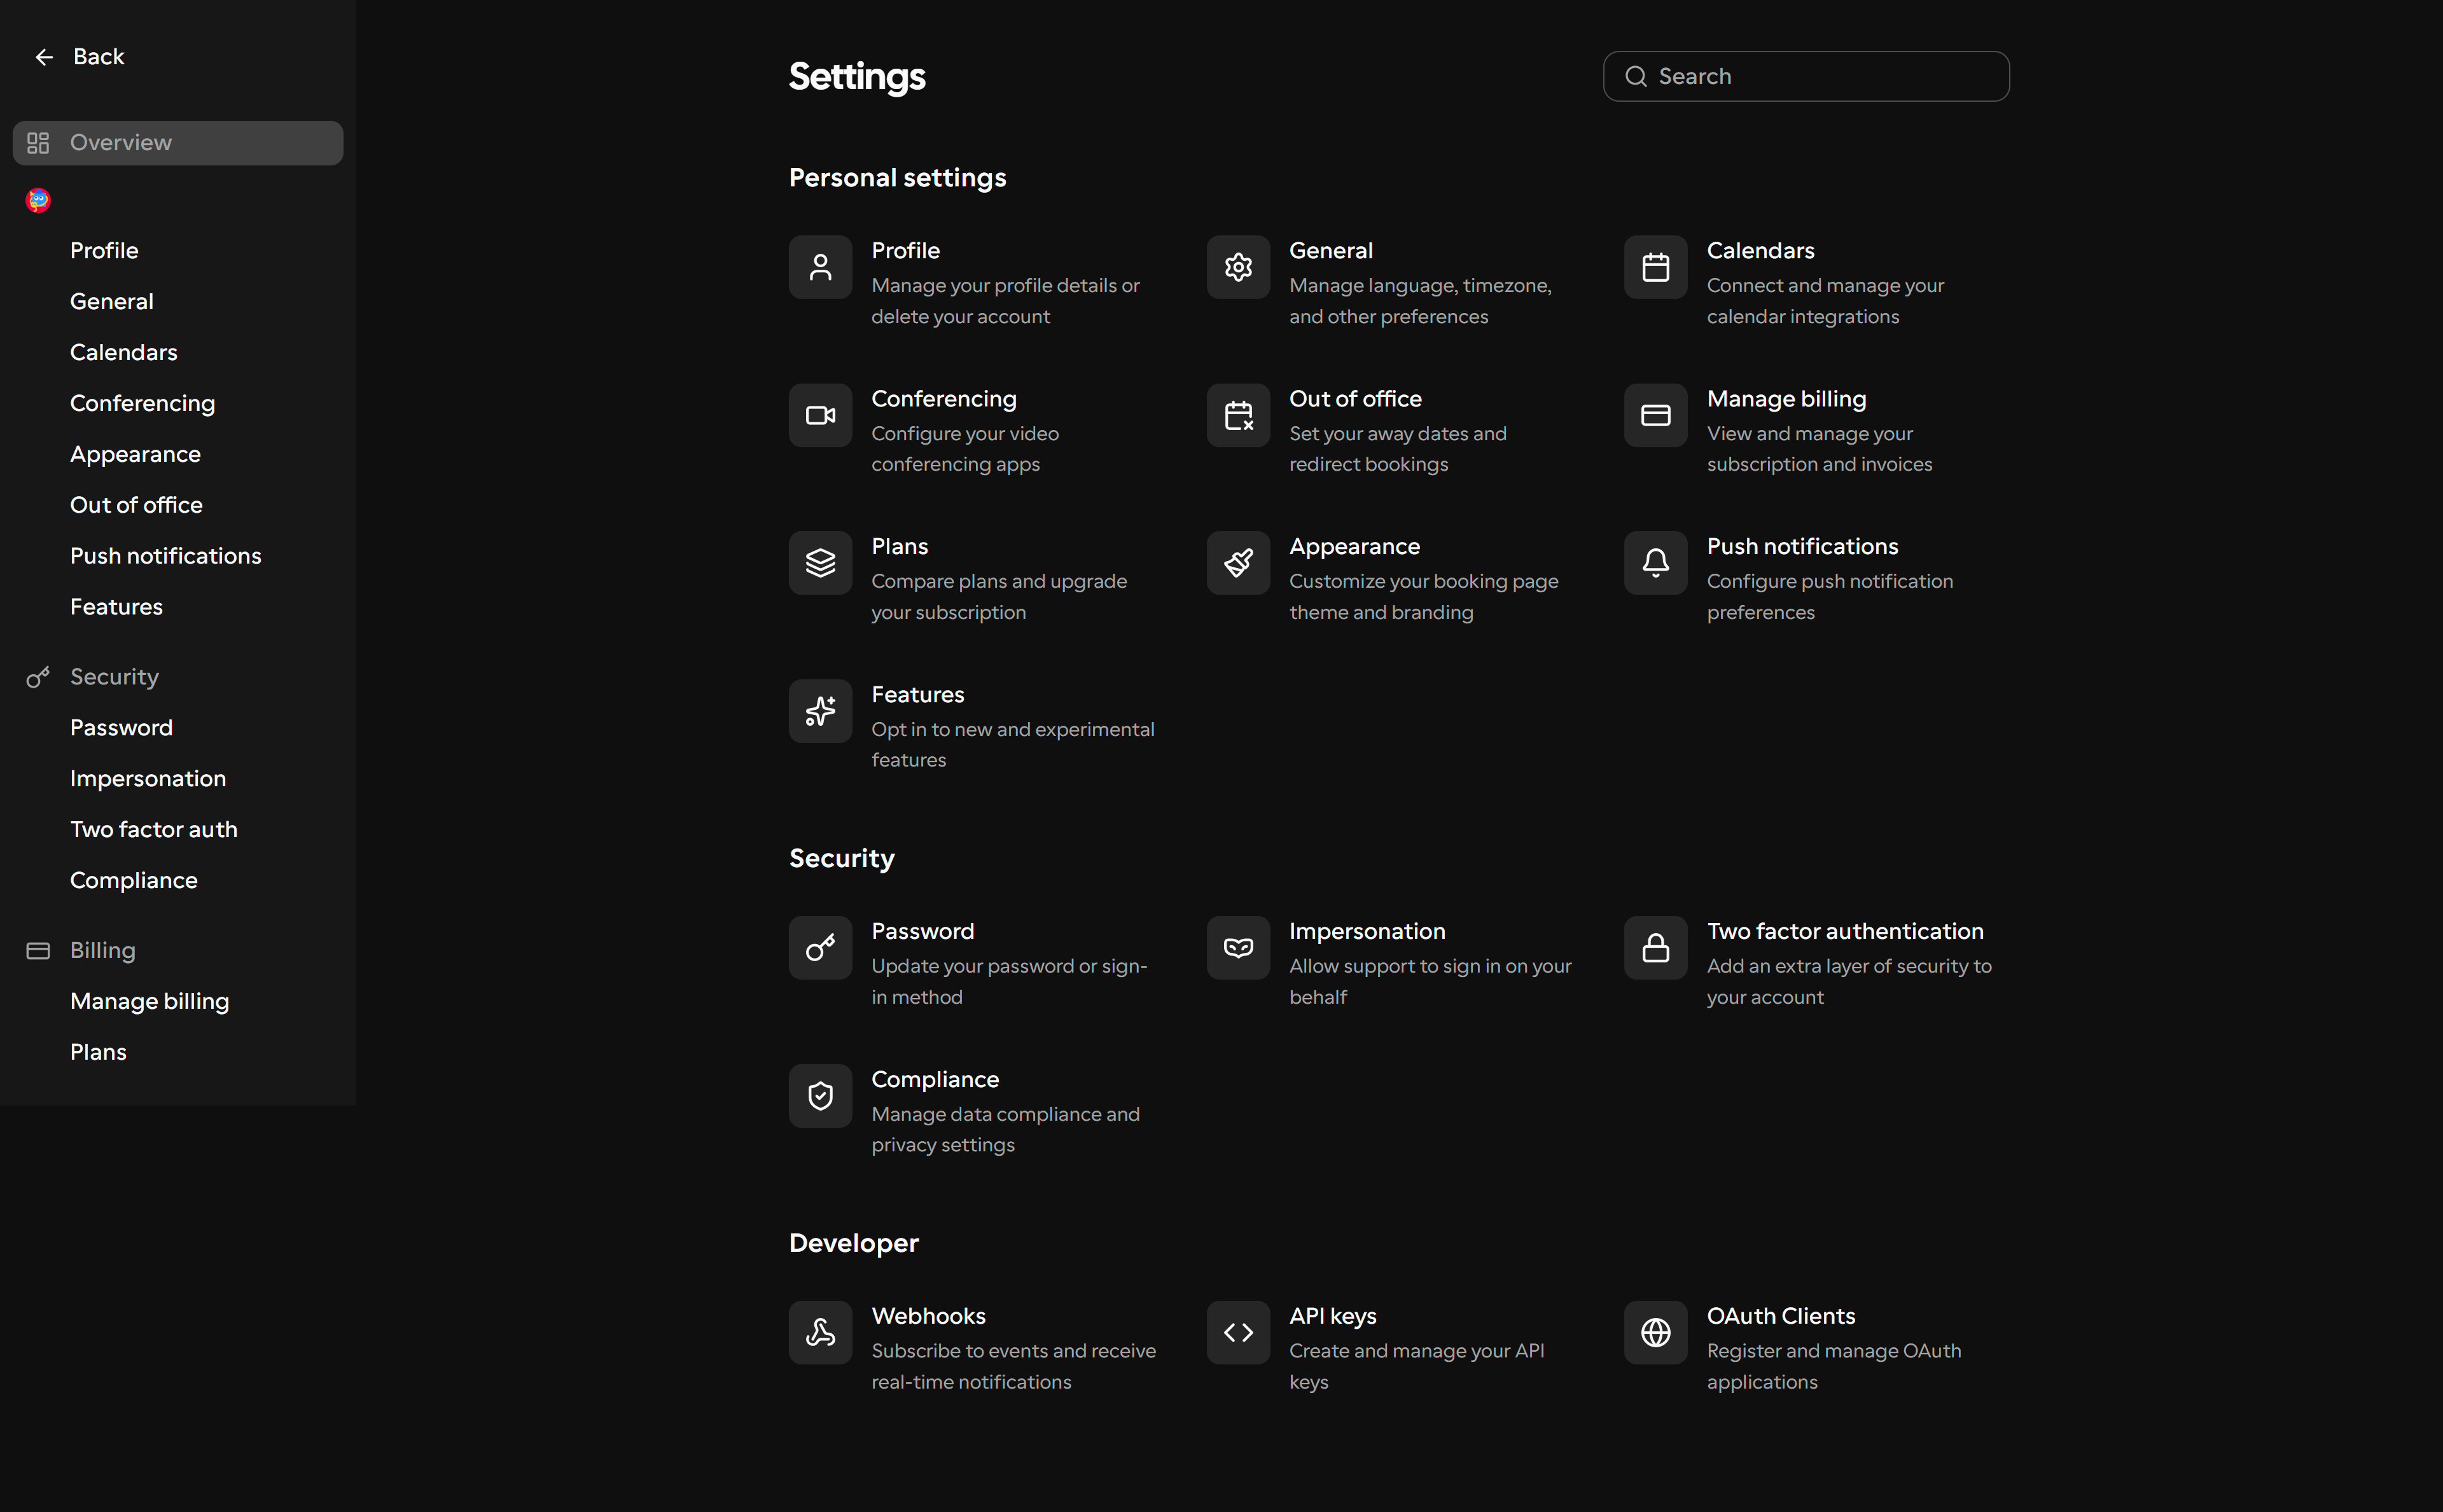This screenshot has height=1512, width=2443.
Task: Focus the Search settings field
Action: tap(1806, 76)
